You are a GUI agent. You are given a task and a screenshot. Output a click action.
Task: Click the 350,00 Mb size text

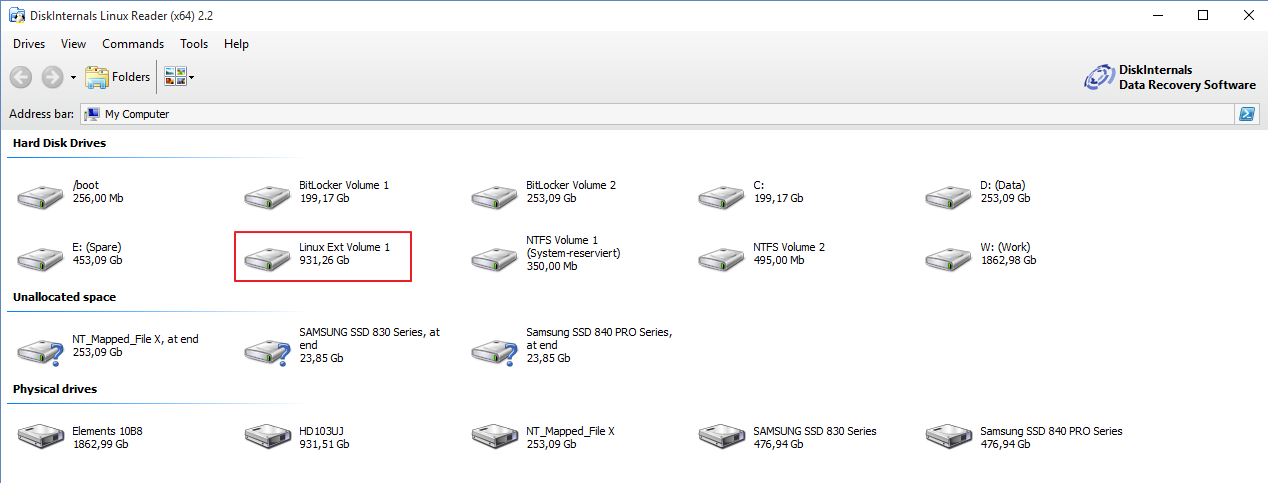[552, 266]
